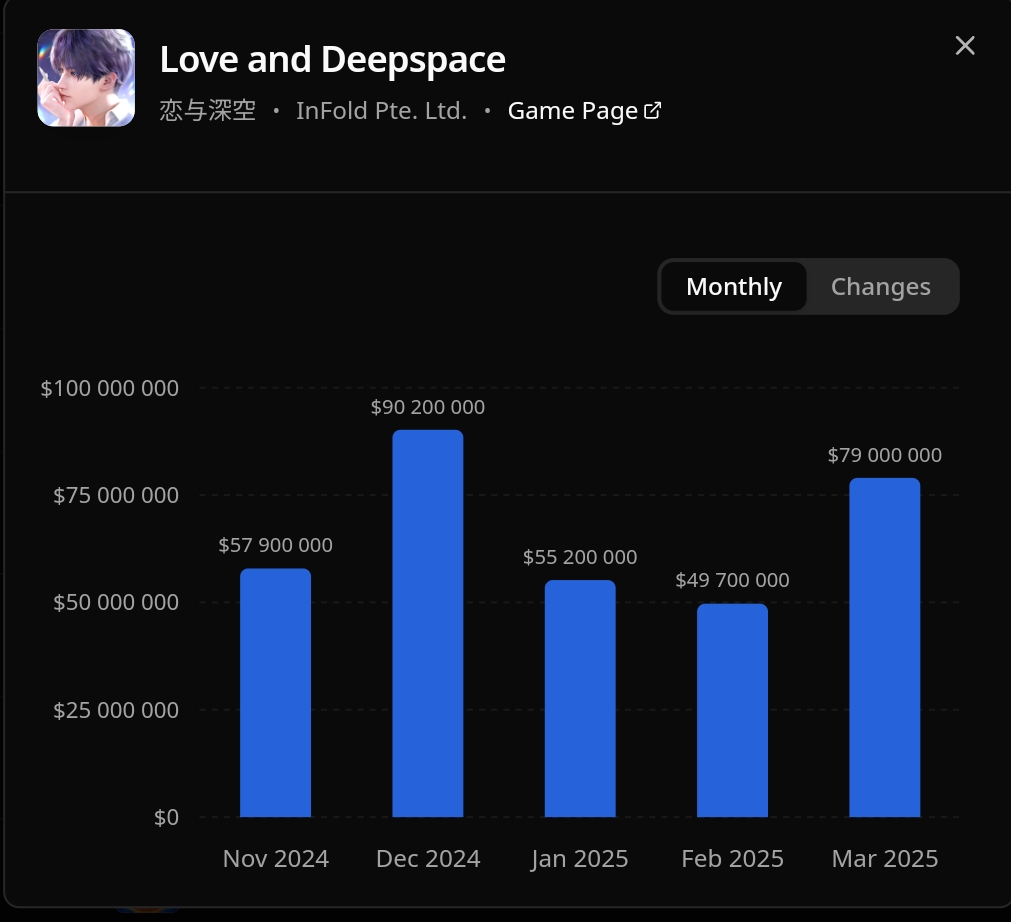The height and width of the screenshot is (922, 1011).
Task: Click the Jan 2025 axis label
Action: pos(580,859)
